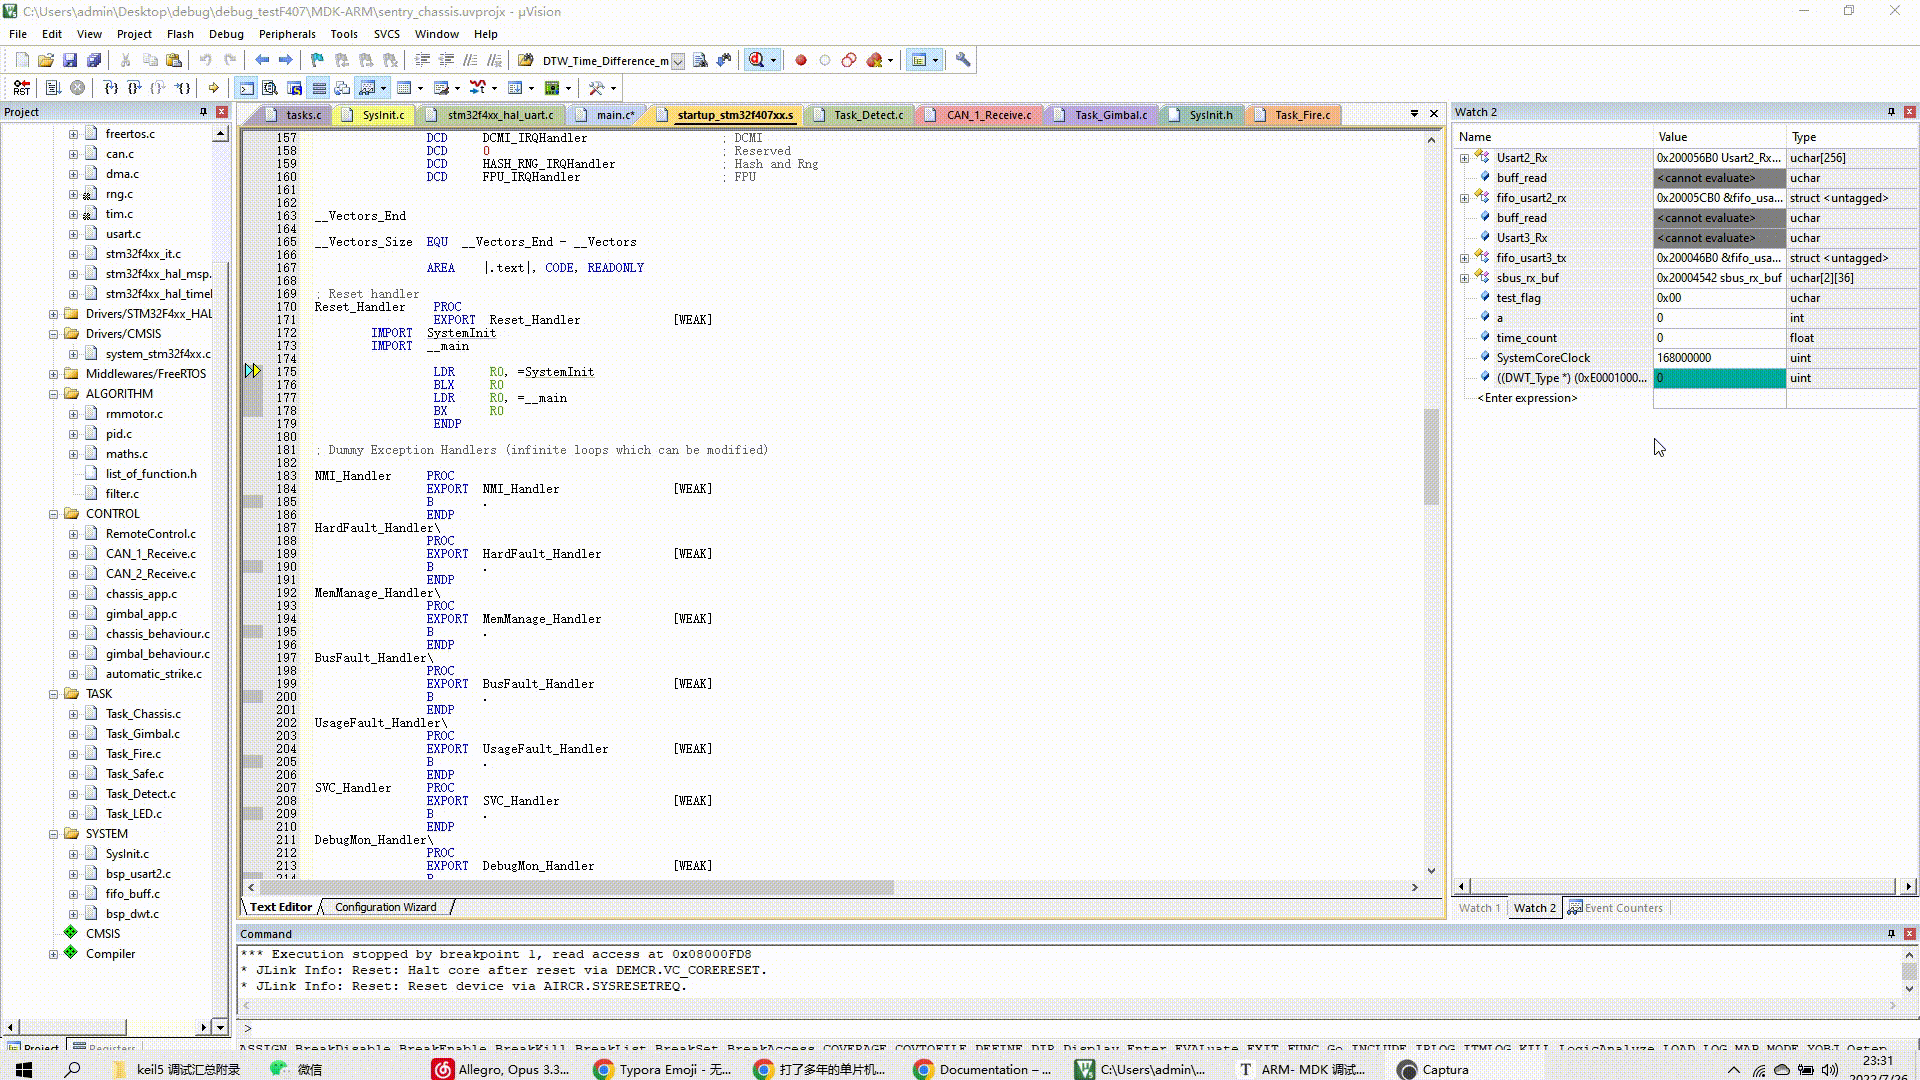Image resolution: width=1920 pixels, height=1080 pixels.
Task: Open the Configuration Wizard view
Action: click(385, 907)
